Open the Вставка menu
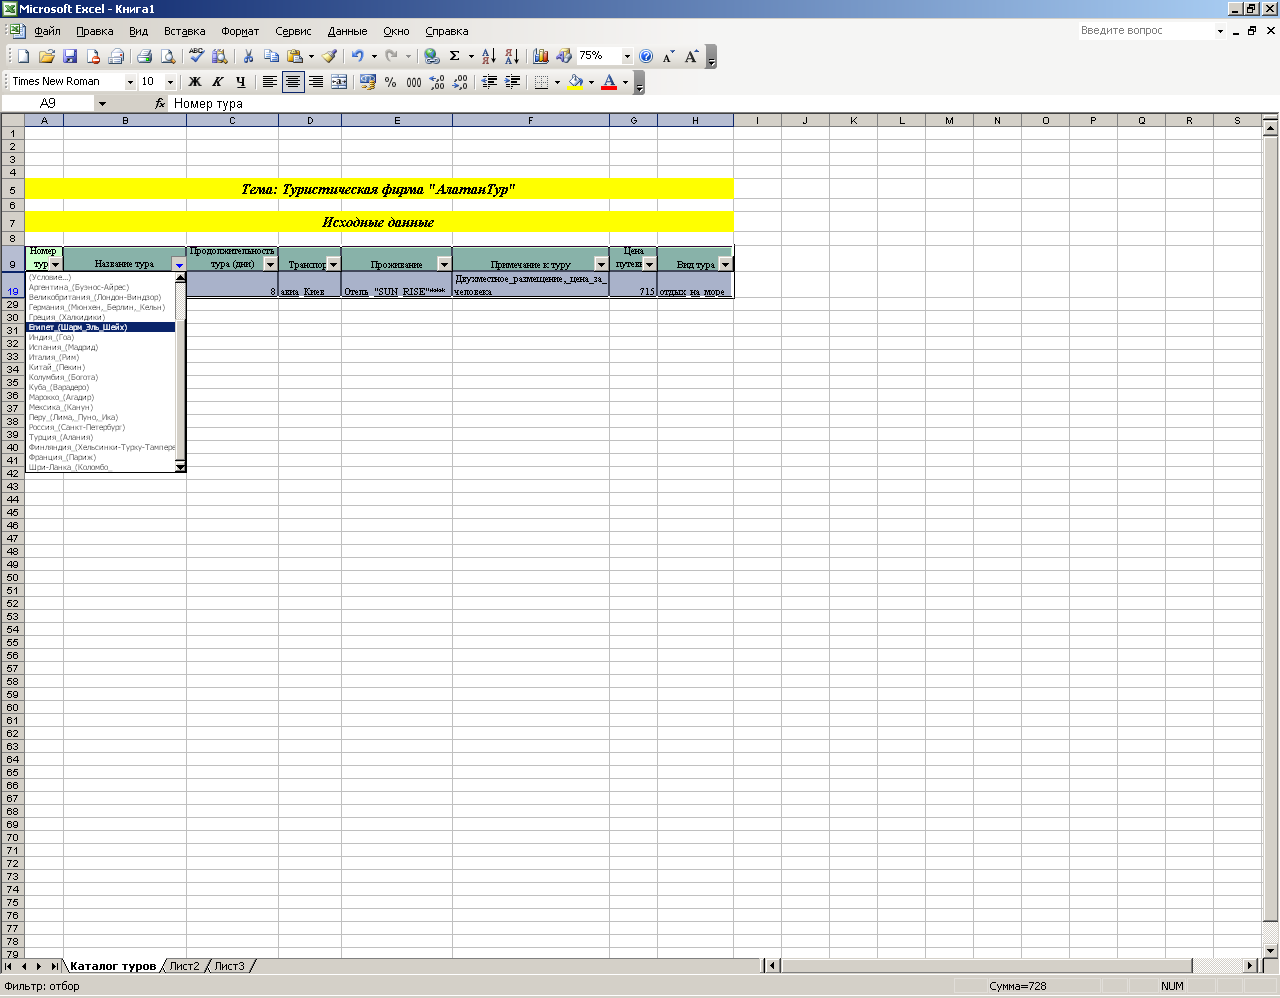This screenshot has height=998, width=1280. pyautogui.click(x=185, y=31)
